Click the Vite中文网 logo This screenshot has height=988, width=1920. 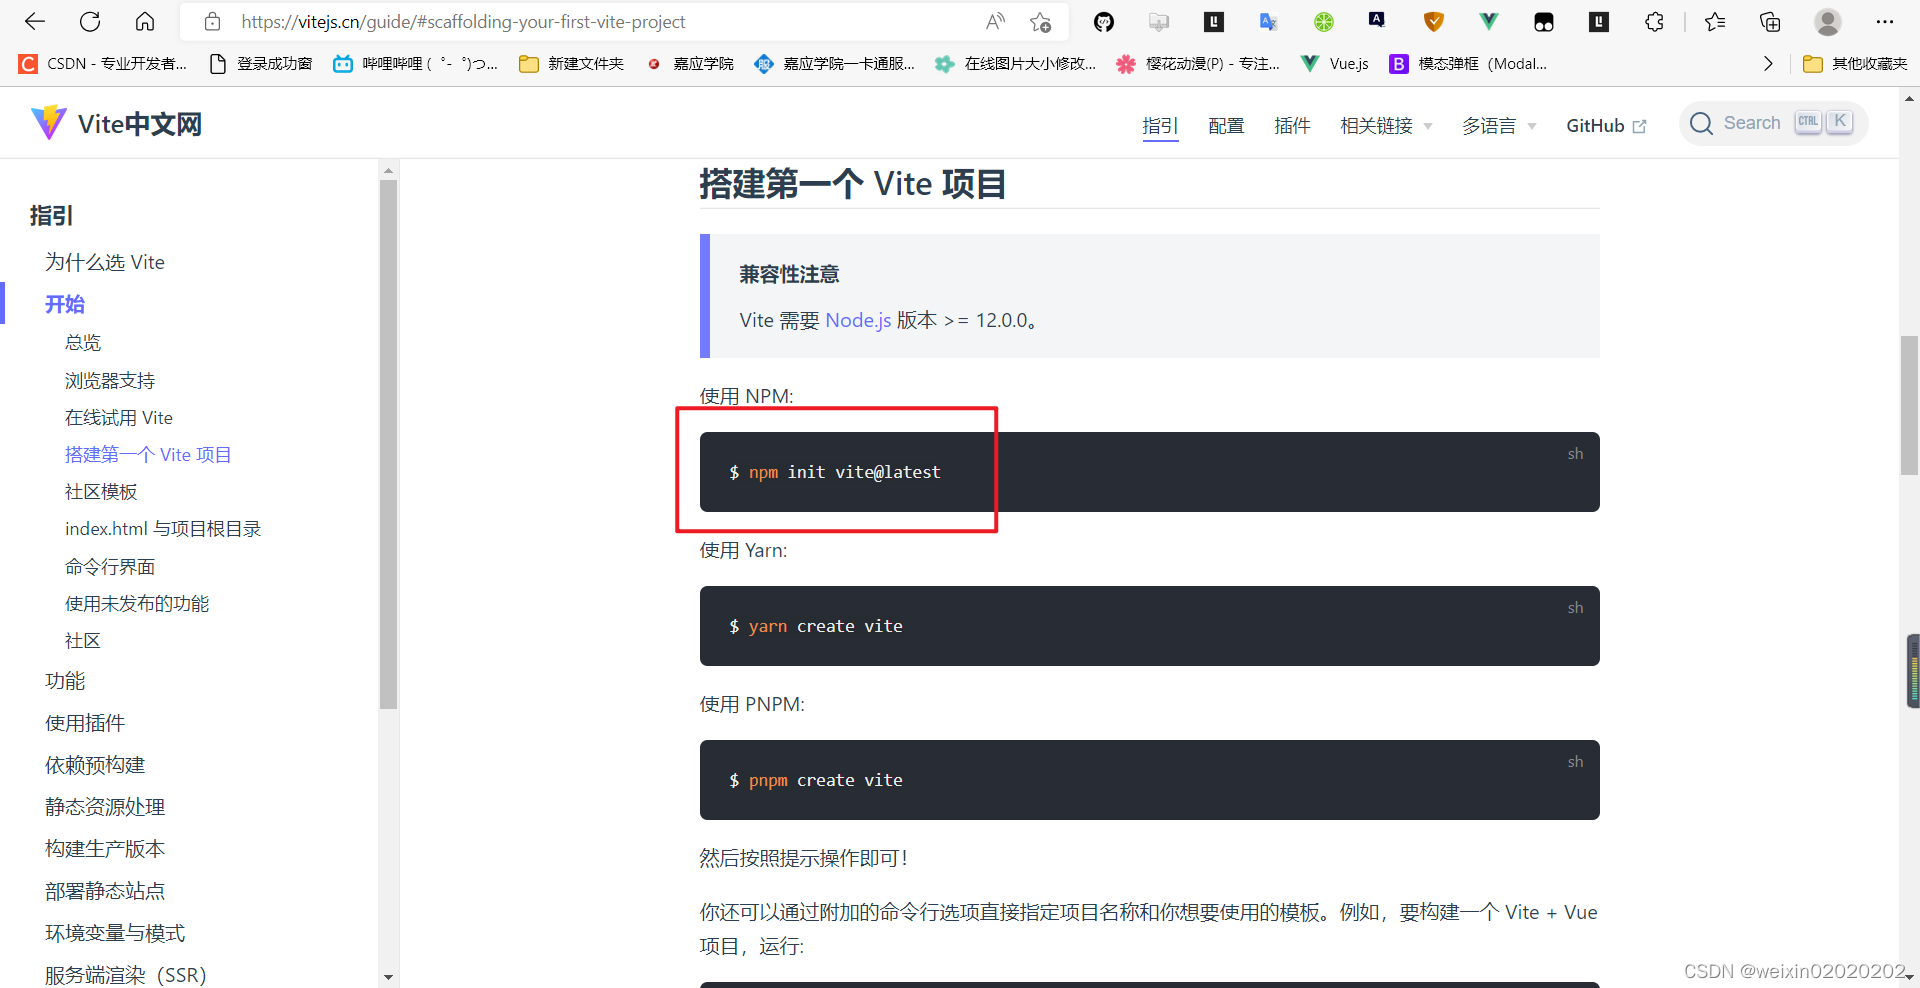(116, 124)
